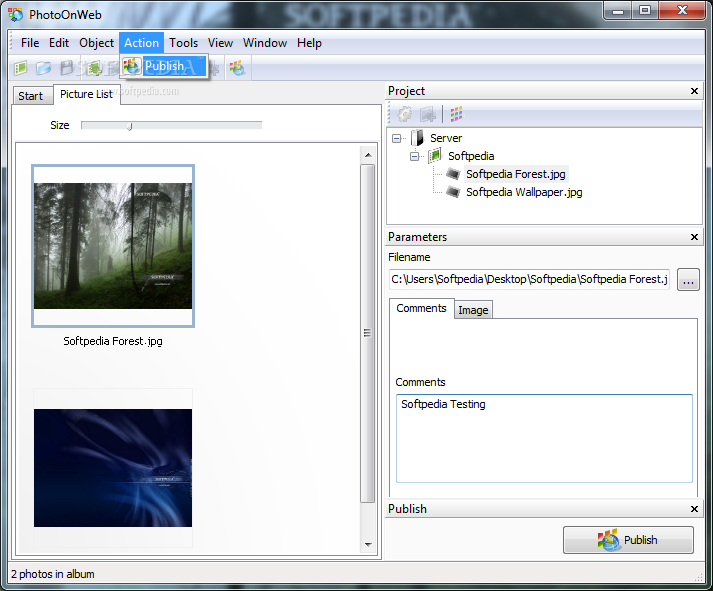
Task: Select Softpedia Wallpaper.jpg in the project tree
Action: click(x=524, y=192)
